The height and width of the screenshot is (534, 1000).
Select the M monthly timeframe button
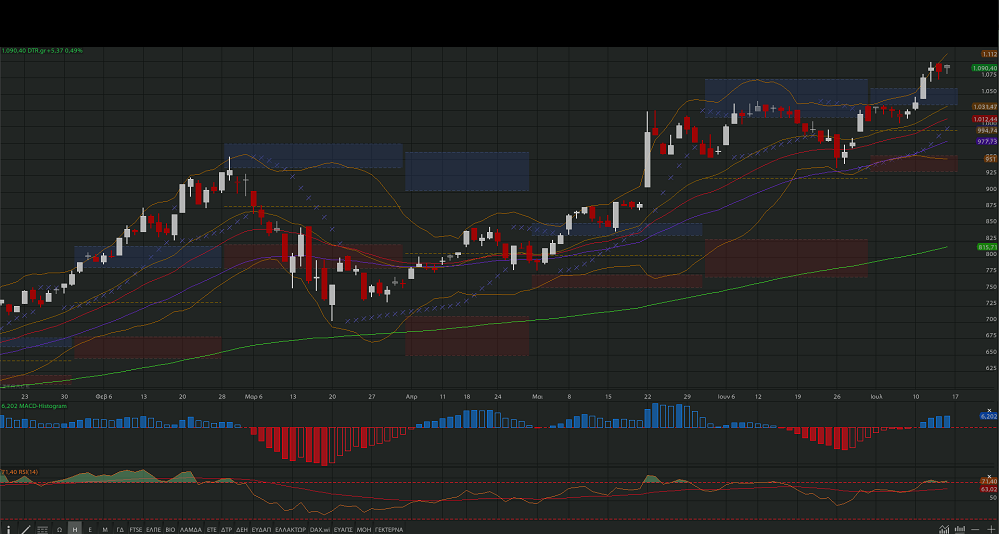[x=105, y=530]
